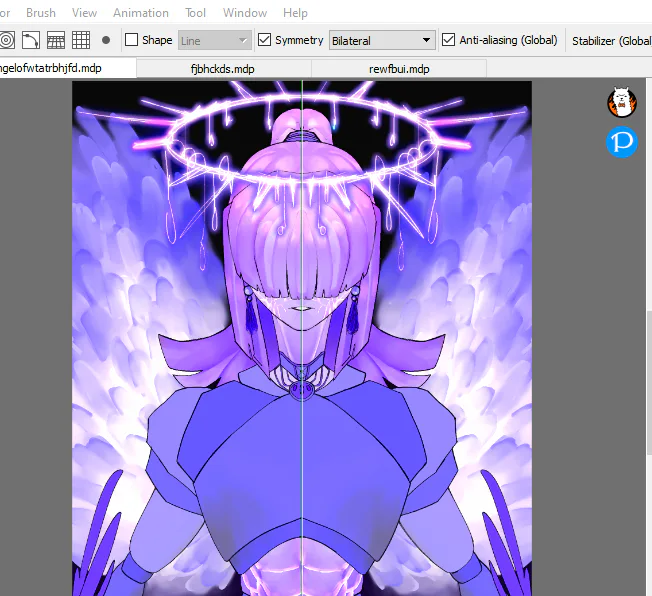Open the Line shape dropdown

click(x=215, y=40)
